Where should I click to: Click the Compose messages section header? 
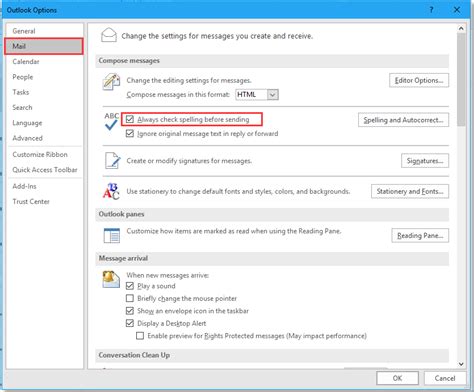click(272, 61)
